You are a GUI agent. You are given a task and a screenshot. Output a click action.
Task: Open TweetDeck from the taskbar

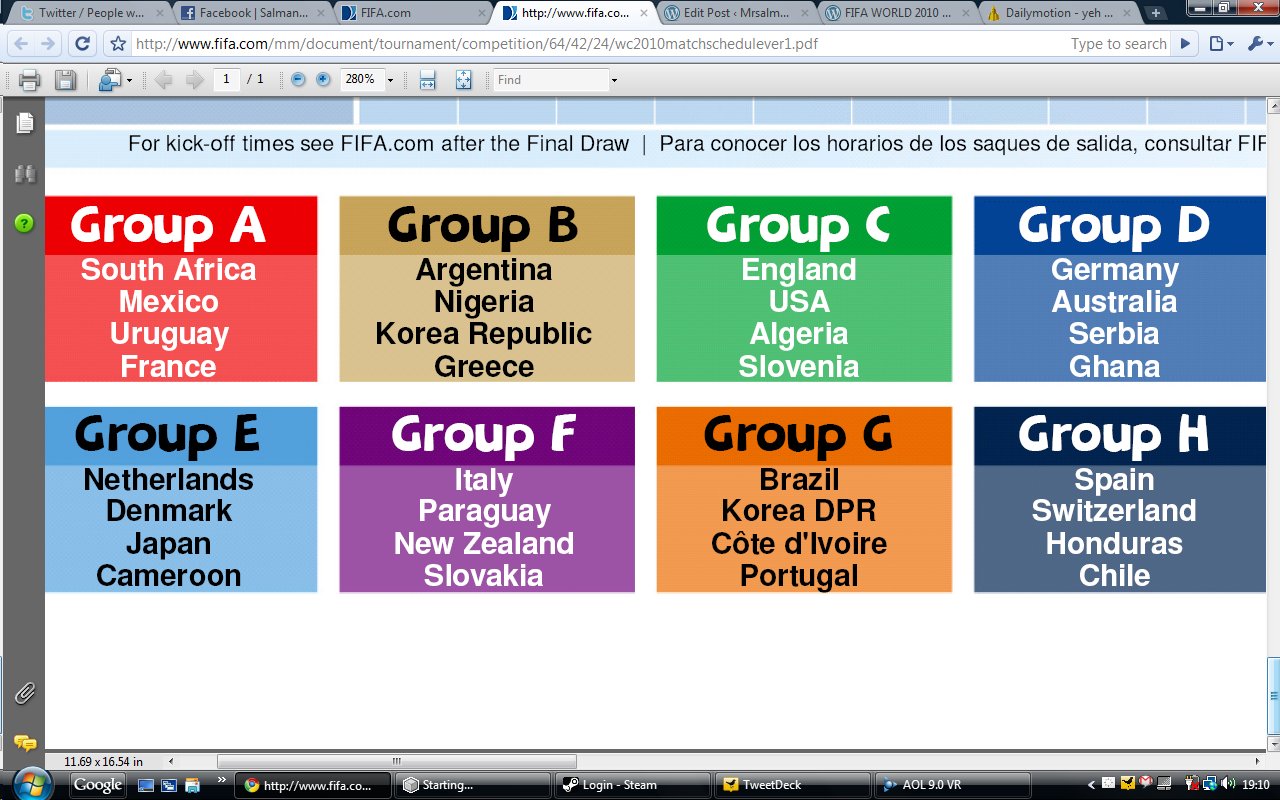click(790, 784)
